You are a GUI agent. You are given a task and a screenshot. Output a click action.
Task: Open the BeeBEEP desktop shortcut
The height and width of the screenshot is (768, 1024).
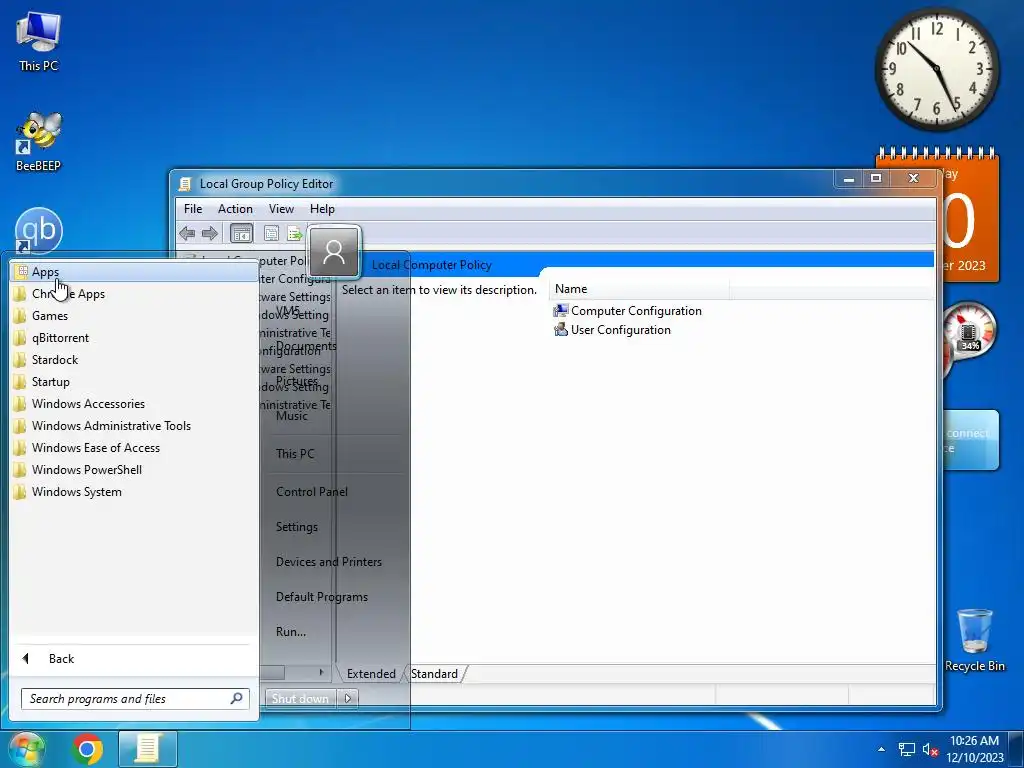pos(38,142)
